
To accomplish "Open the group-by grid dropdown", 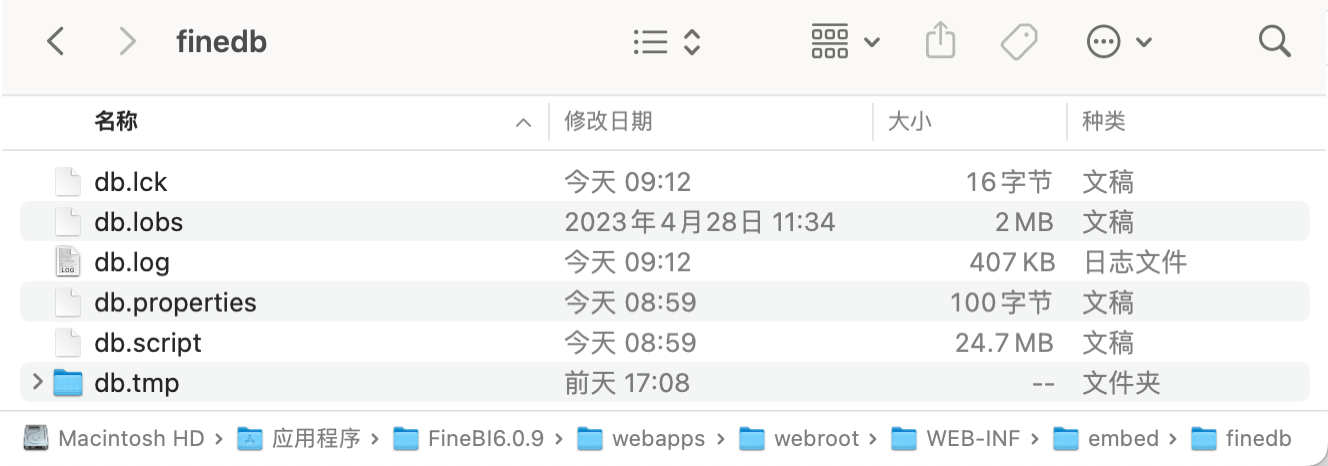I will click(x=844, y=41).
